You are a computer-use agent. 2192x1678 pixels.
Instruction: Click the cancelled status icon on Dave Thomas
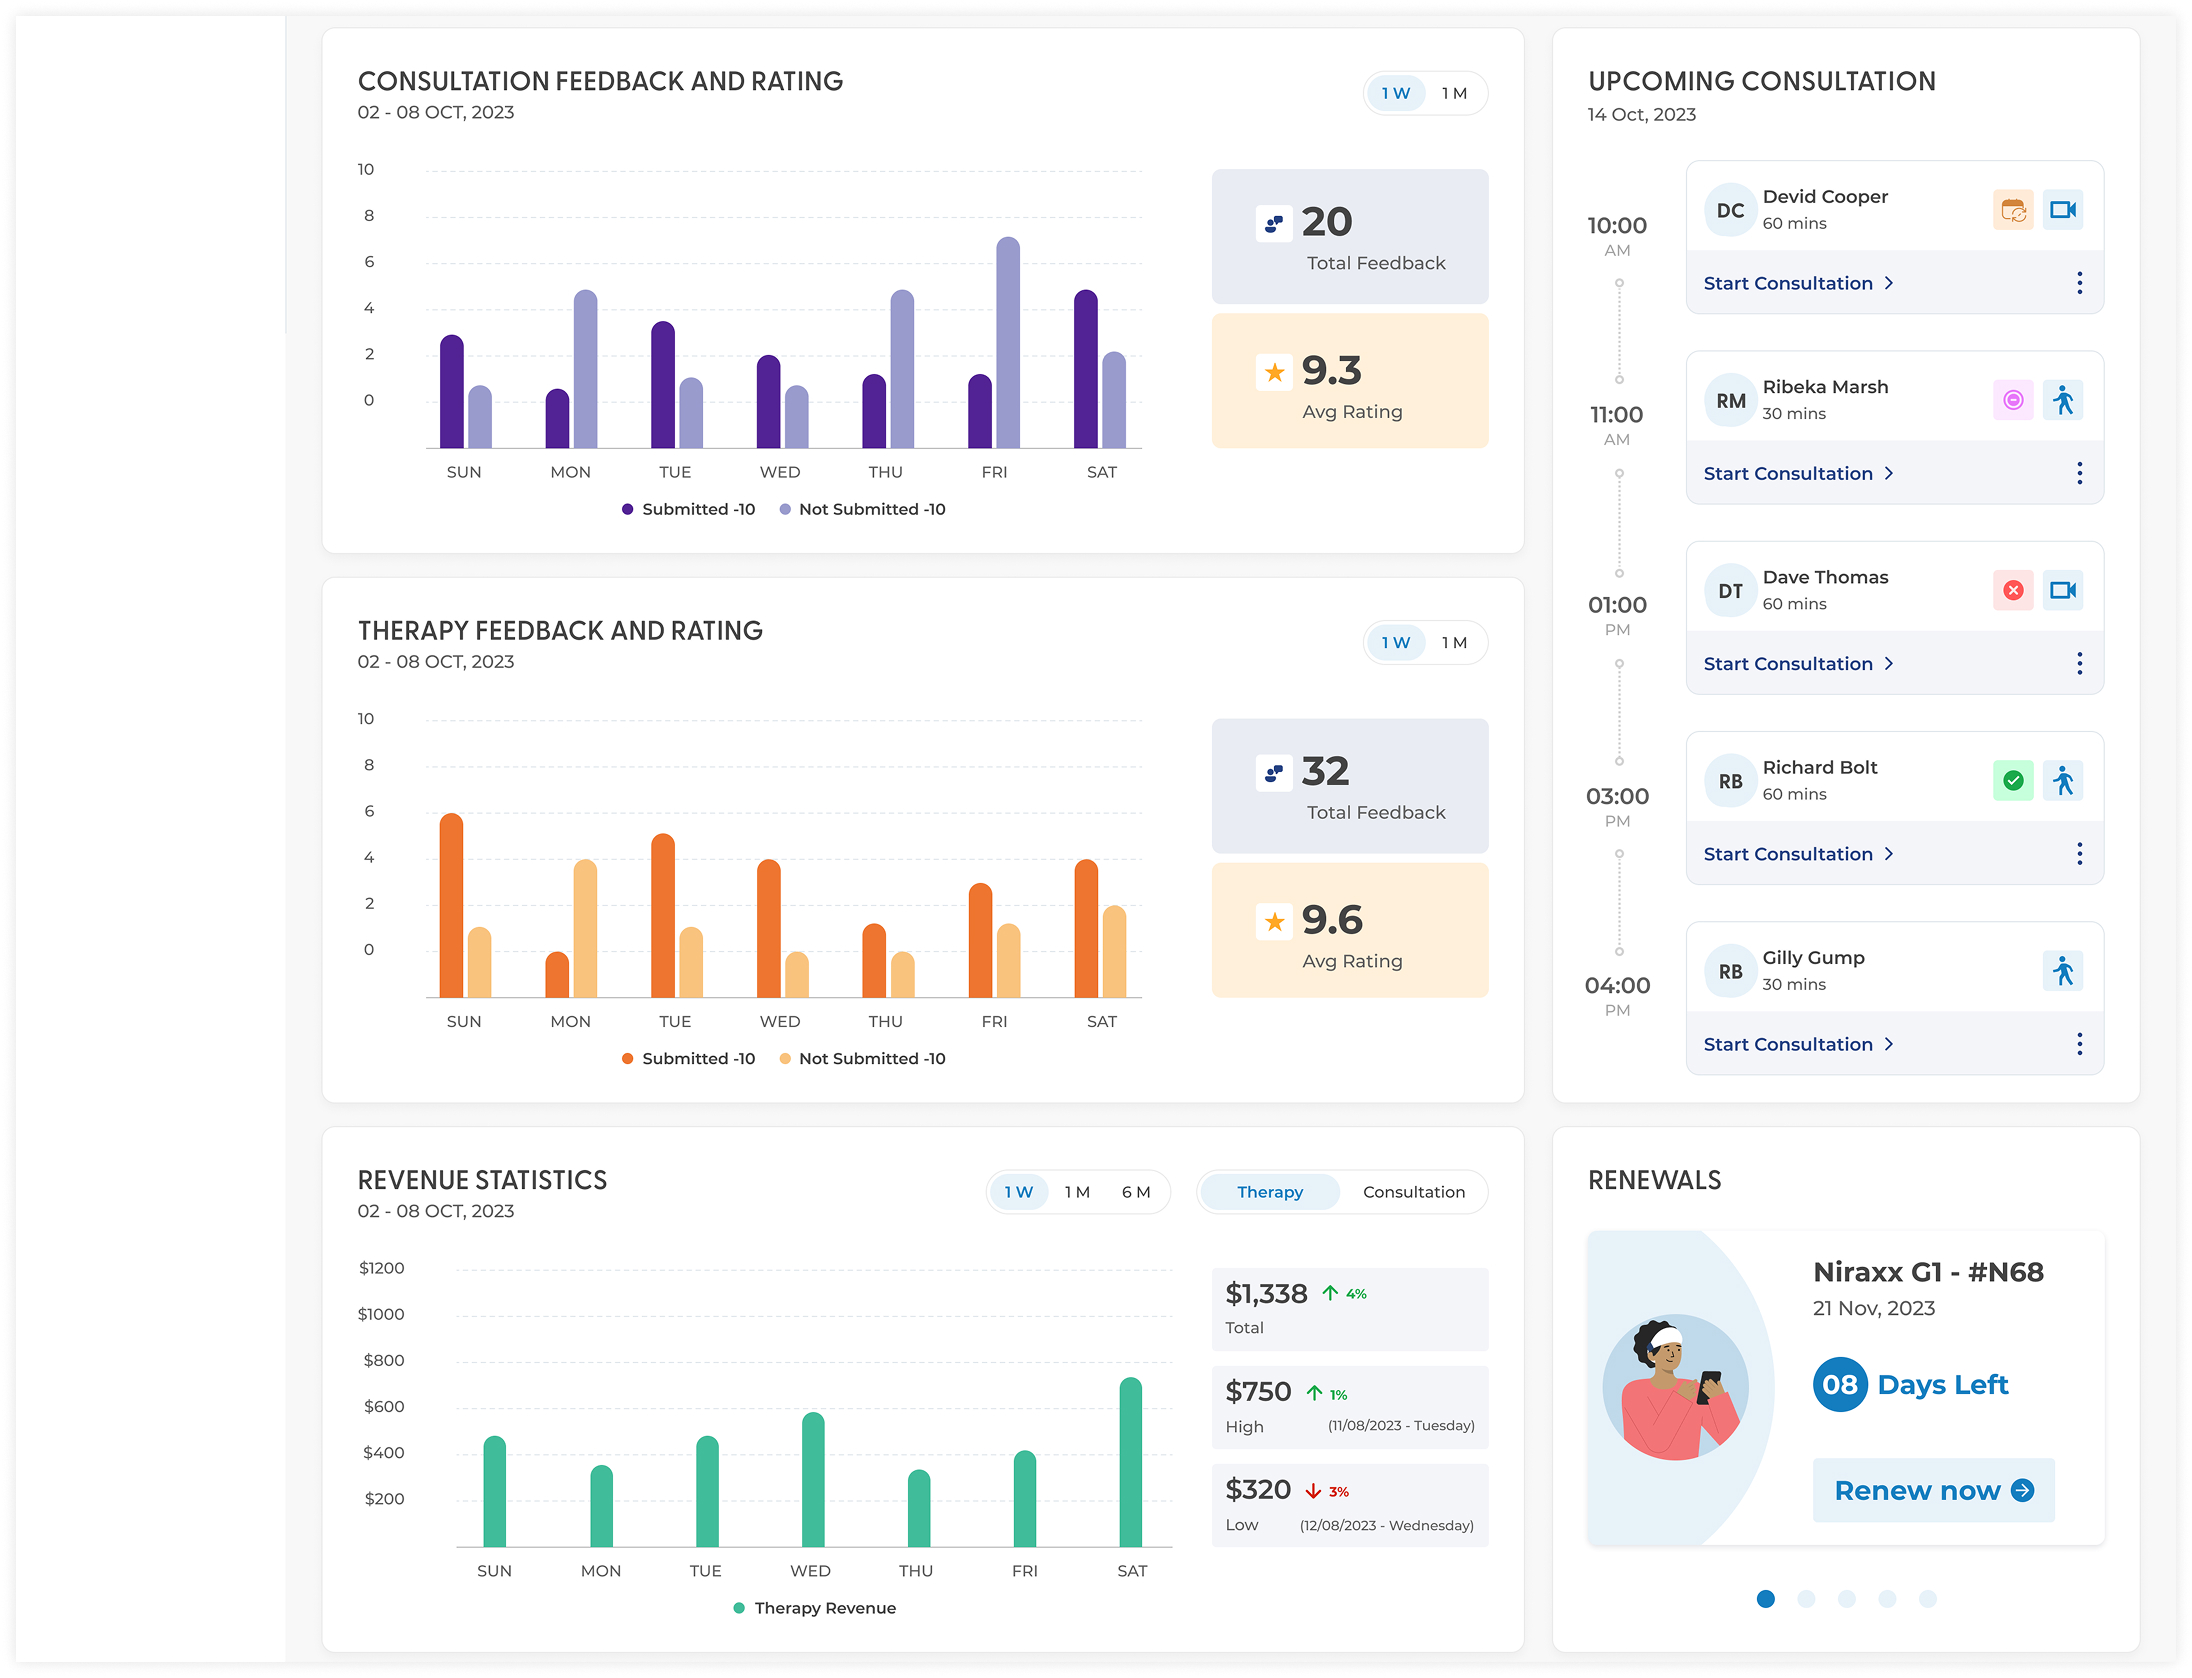(x=2014, y=590)
